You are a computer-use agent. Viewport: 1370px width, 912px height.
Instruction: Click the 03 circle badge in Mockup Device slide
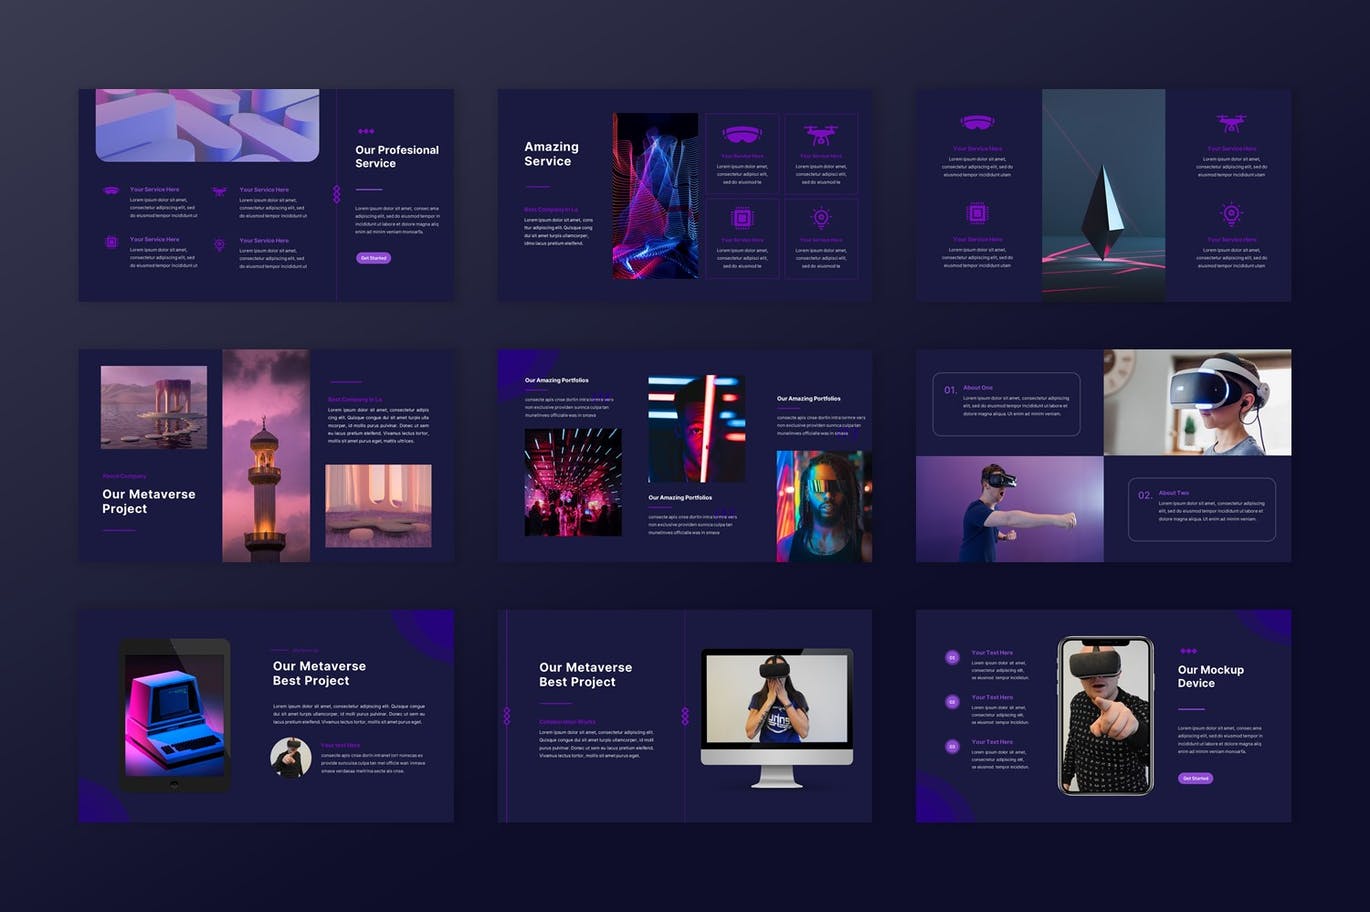click(x=952, y=746)
